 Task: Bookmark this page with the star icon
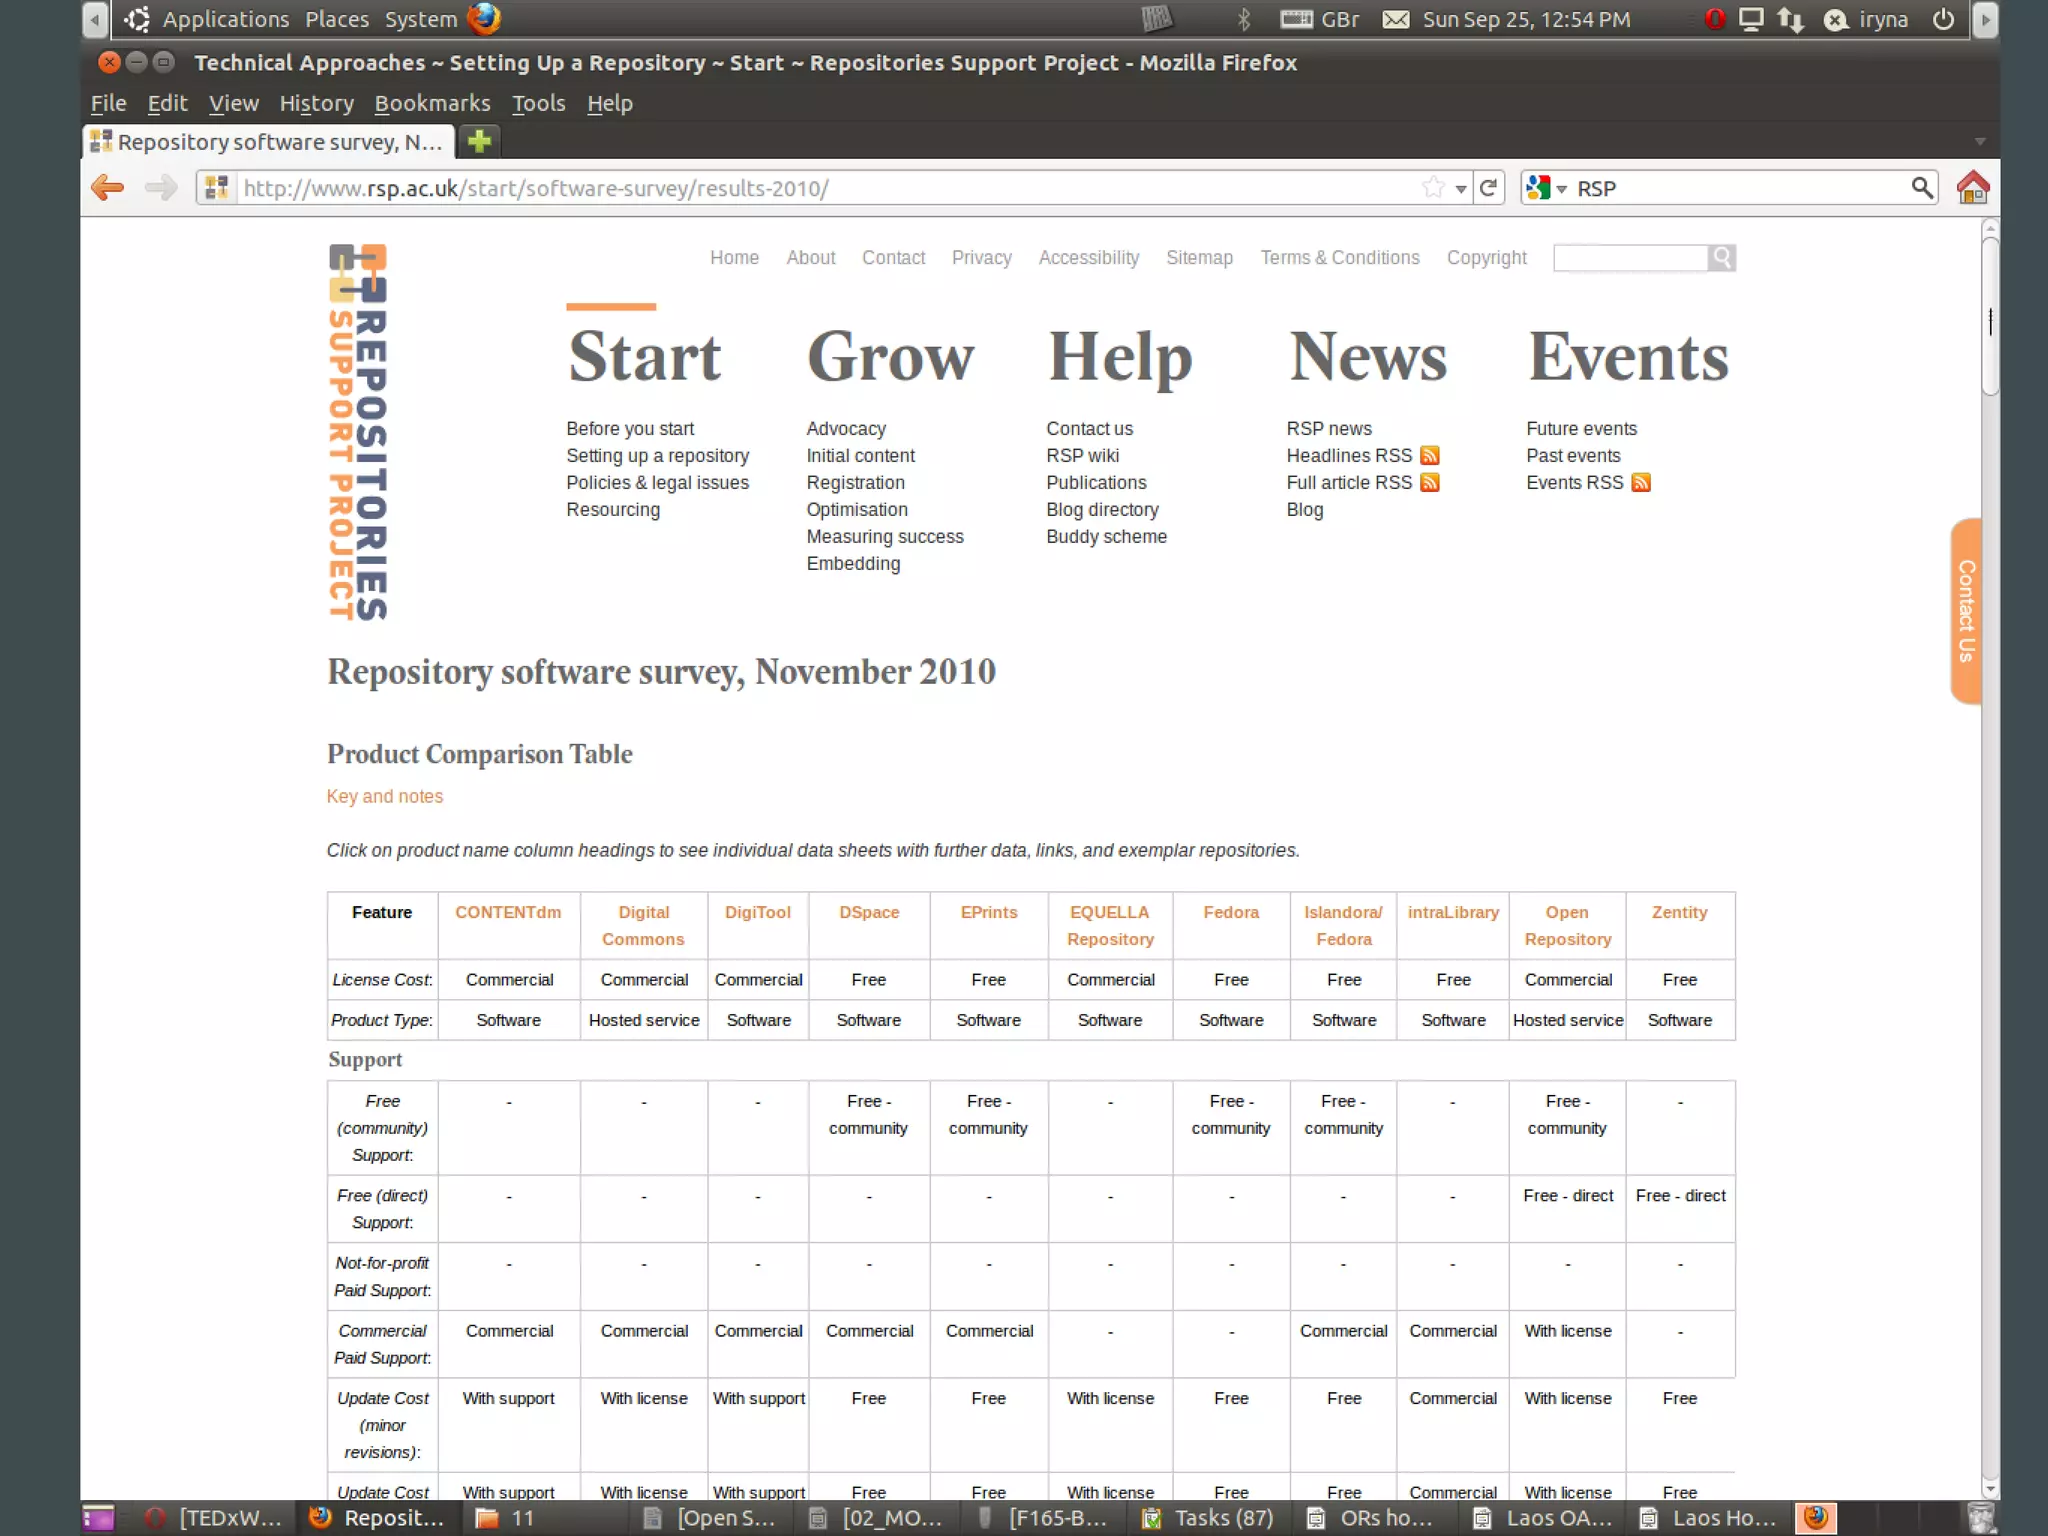[1433, 188]
